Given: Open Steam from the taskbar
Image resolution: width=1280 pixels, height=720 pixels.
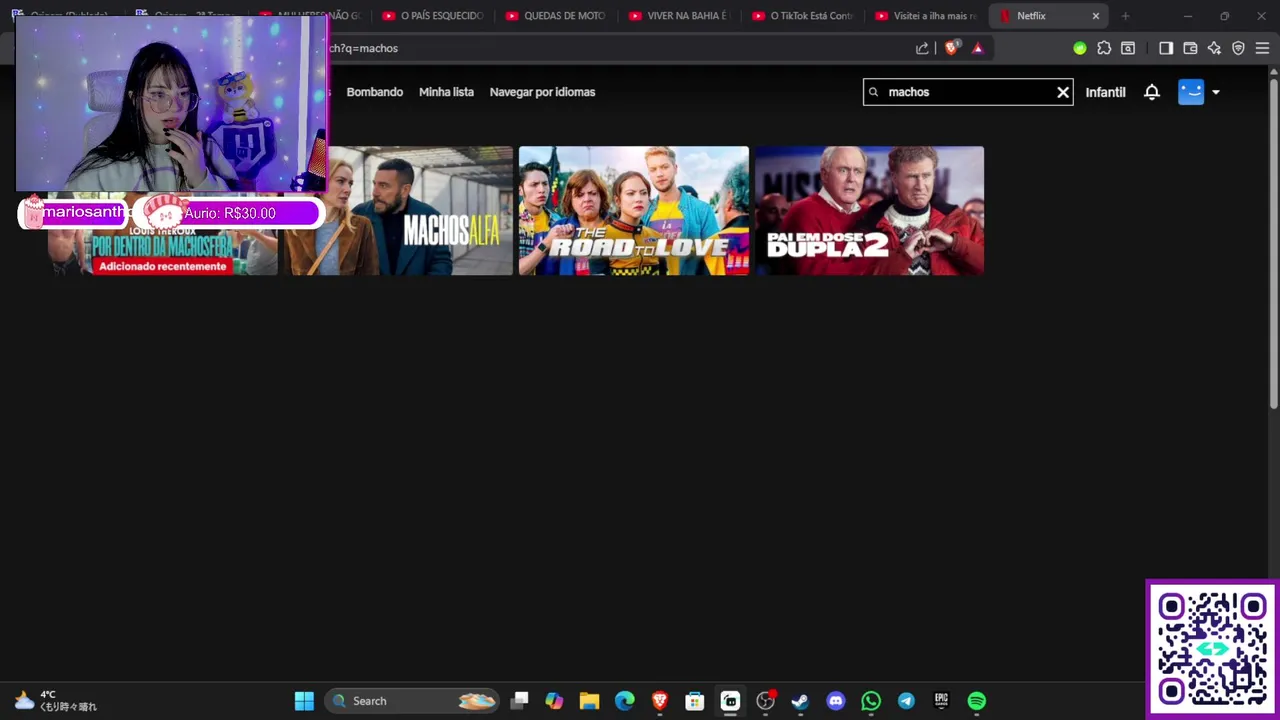Looking at the screenshot, I should coord(800,701).
